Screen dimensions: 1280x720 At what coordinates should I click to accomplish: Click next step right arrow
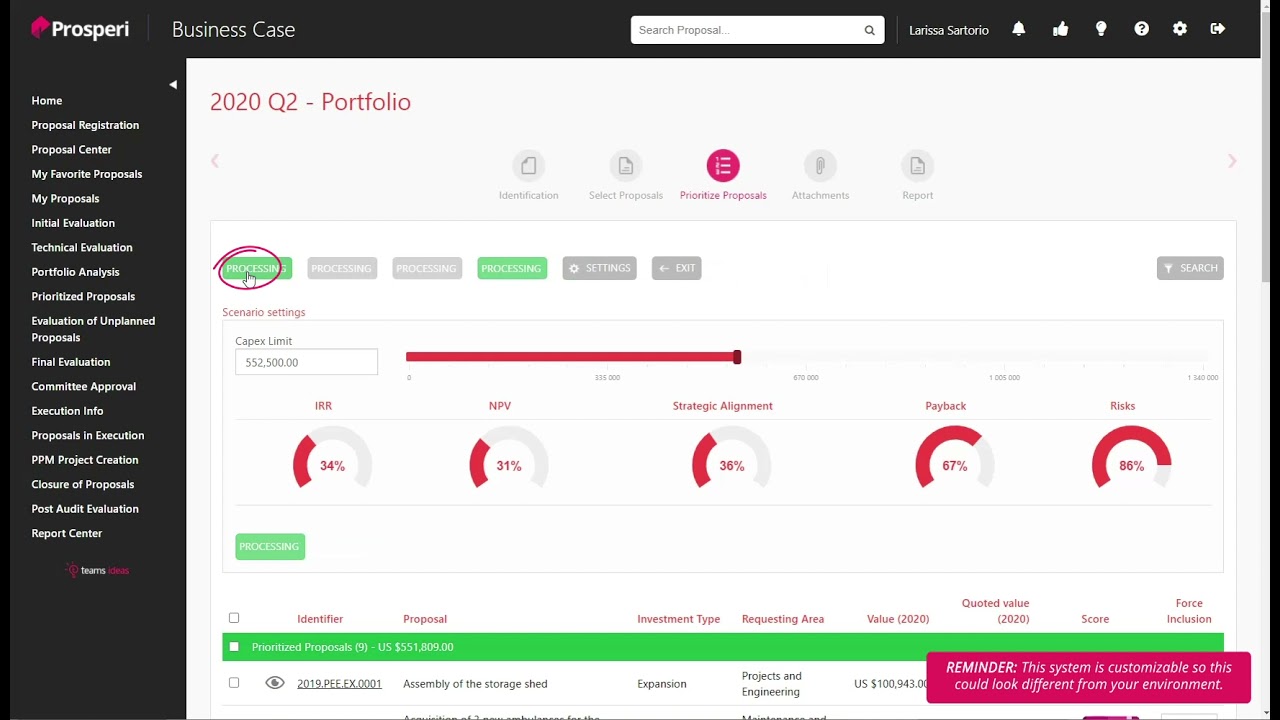click(x=1232, y=161)
